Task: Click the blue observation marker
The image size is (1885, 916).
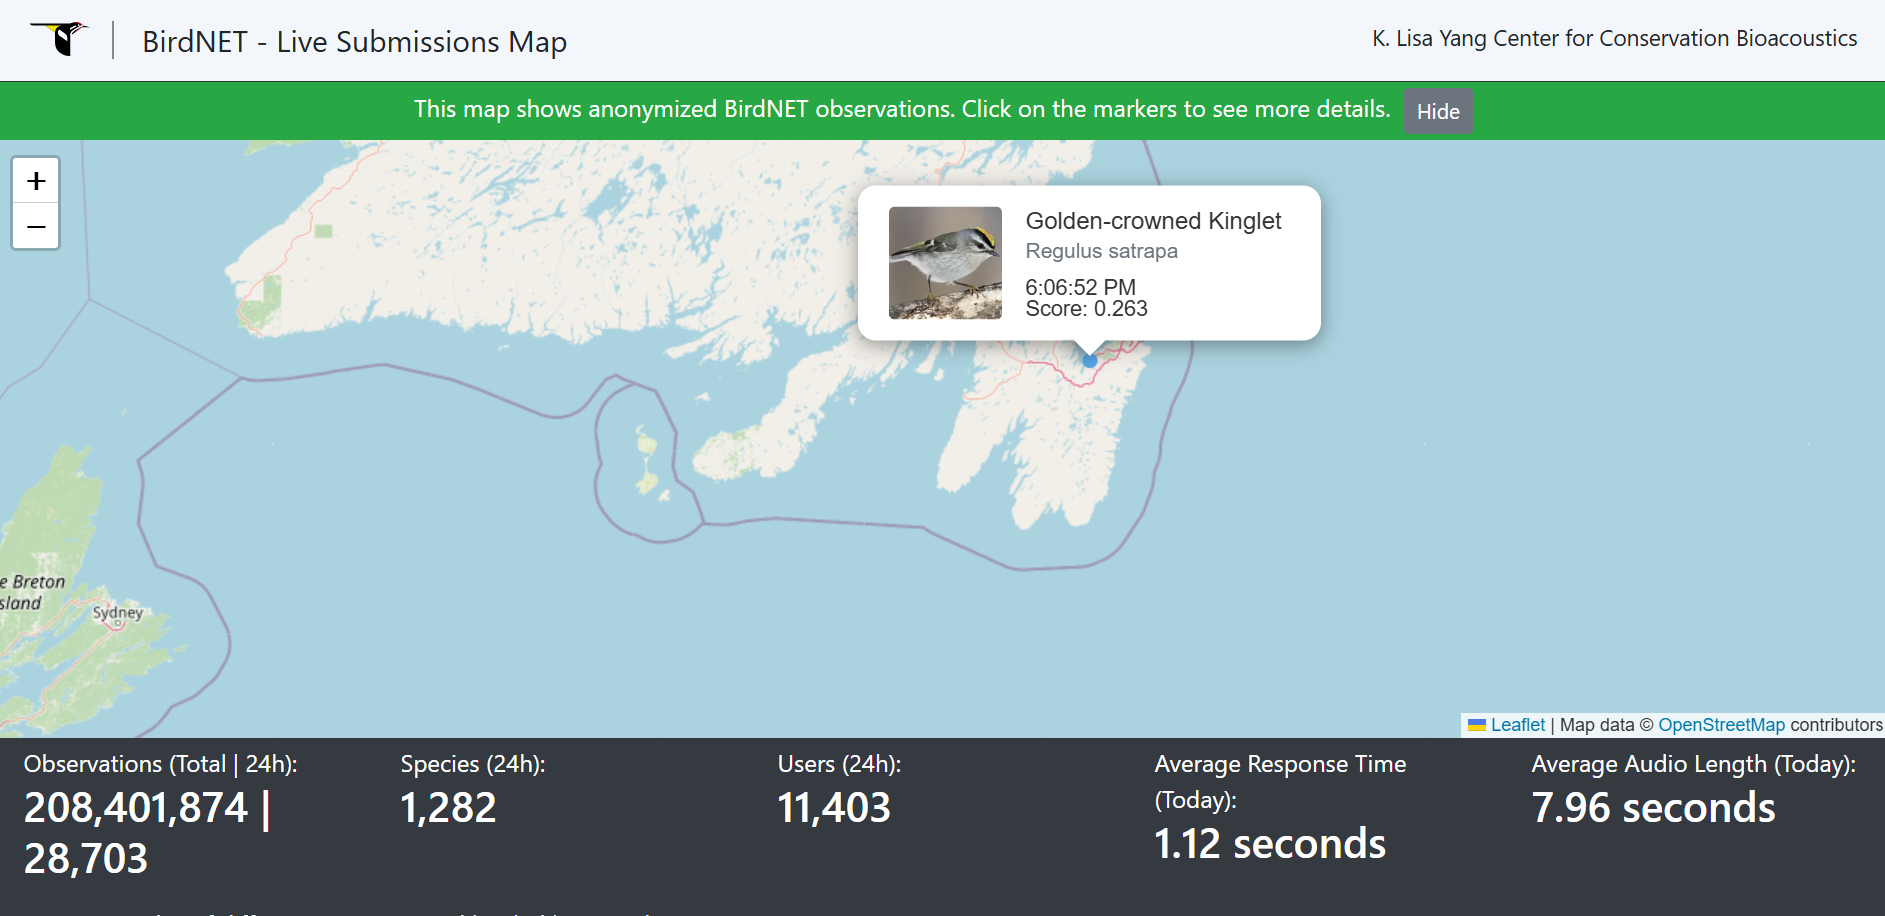Action: [x=1090, y=361]
